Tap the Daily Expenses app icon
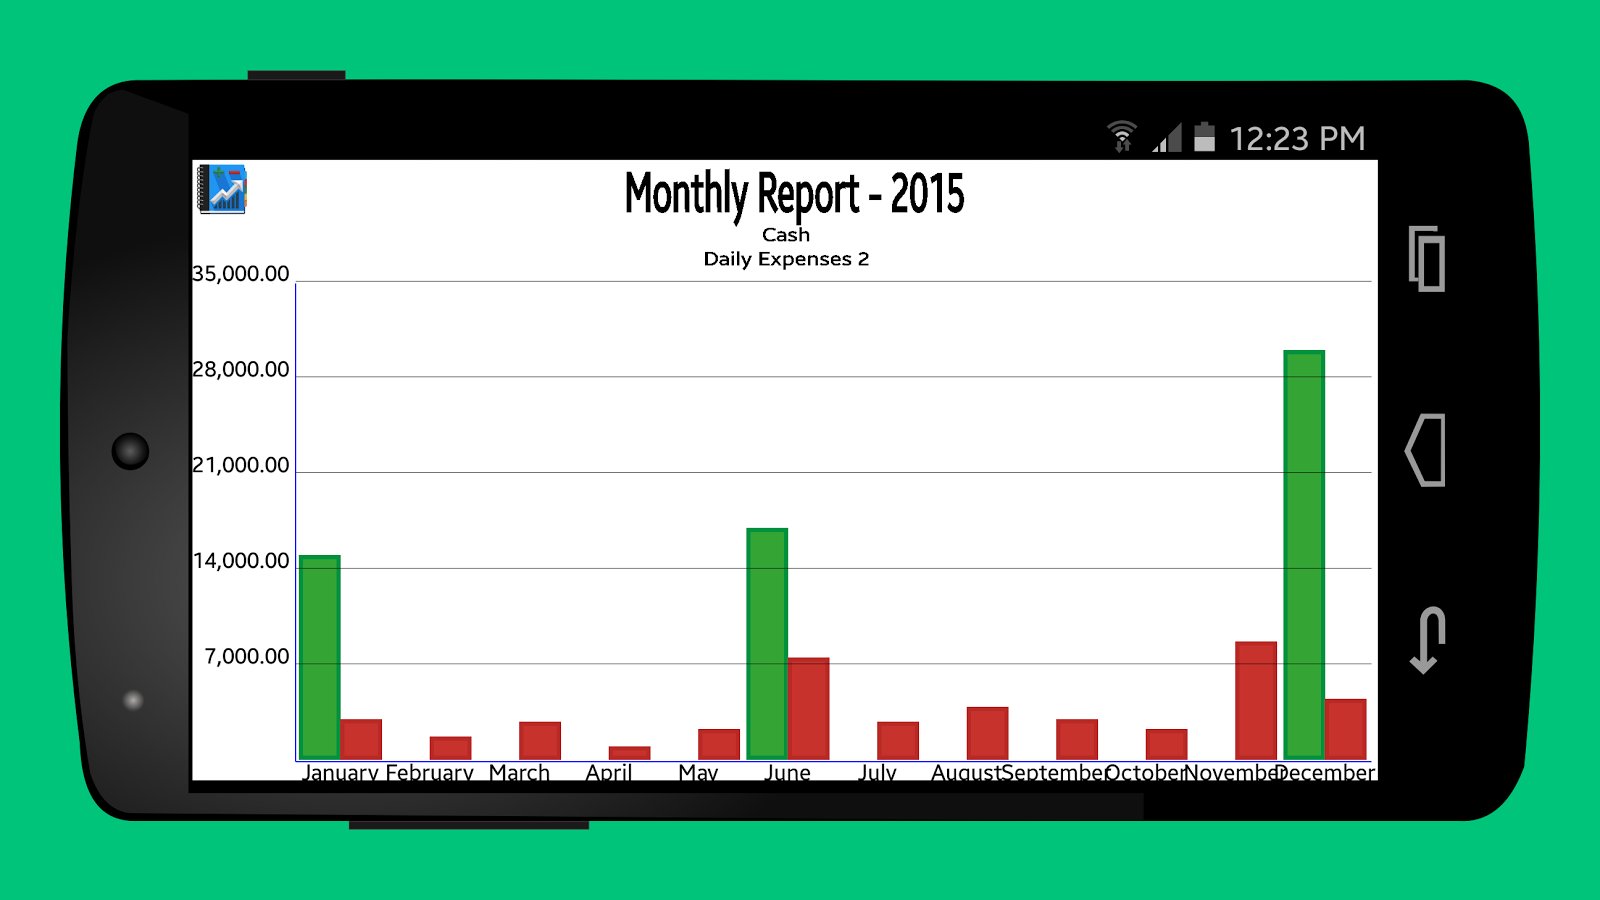 222,189
